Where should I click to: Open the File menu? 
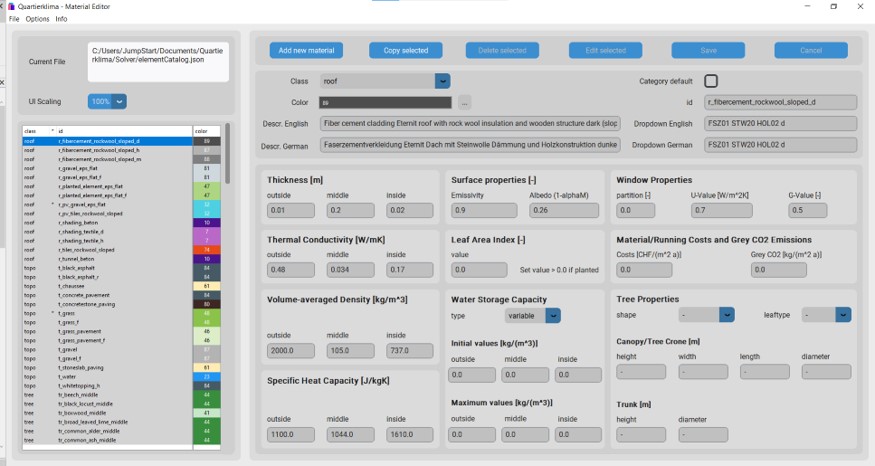14,19
